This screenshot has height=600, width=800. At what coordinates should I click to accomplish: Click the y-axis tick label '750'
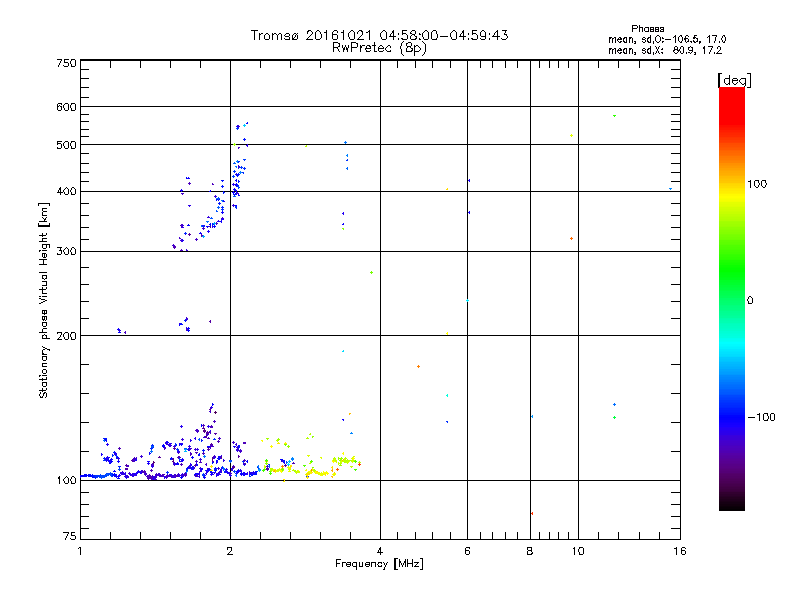(x=66, y=63)
